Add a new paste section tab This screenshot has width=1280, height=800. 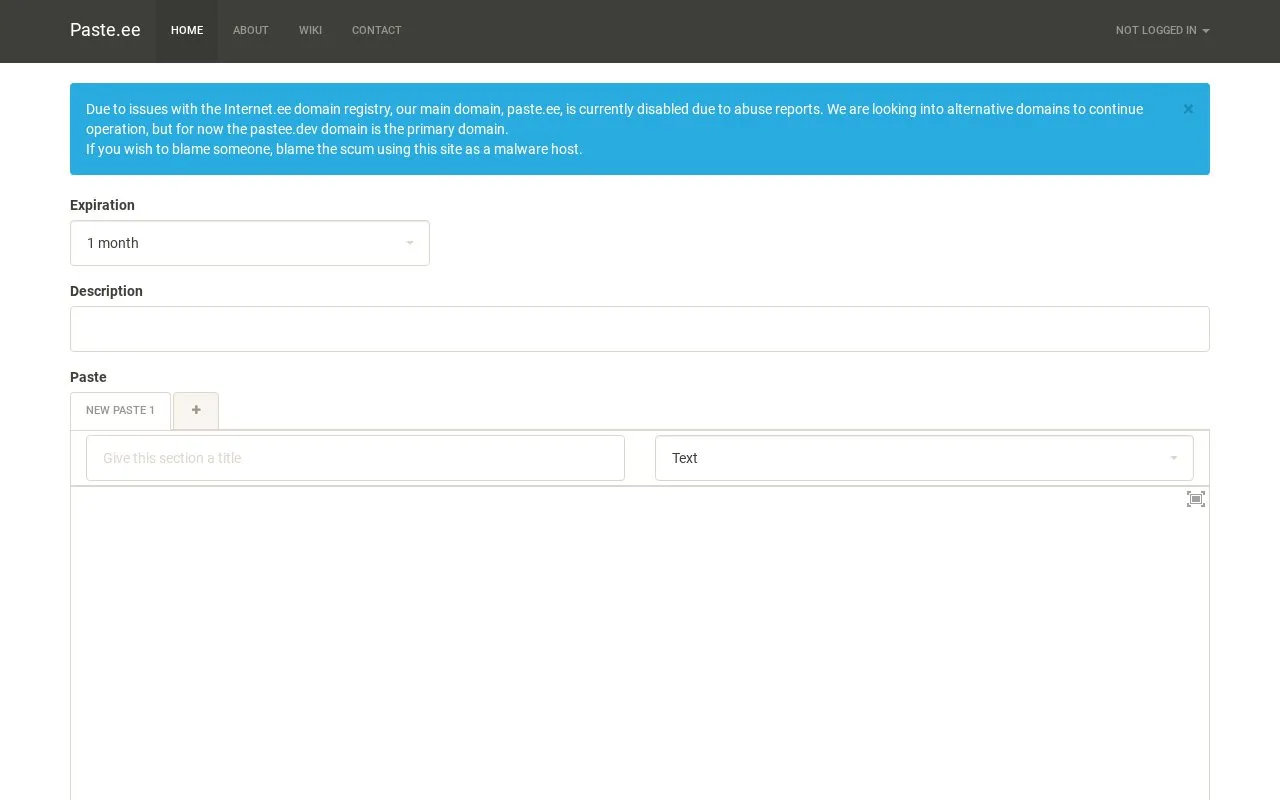196,410
